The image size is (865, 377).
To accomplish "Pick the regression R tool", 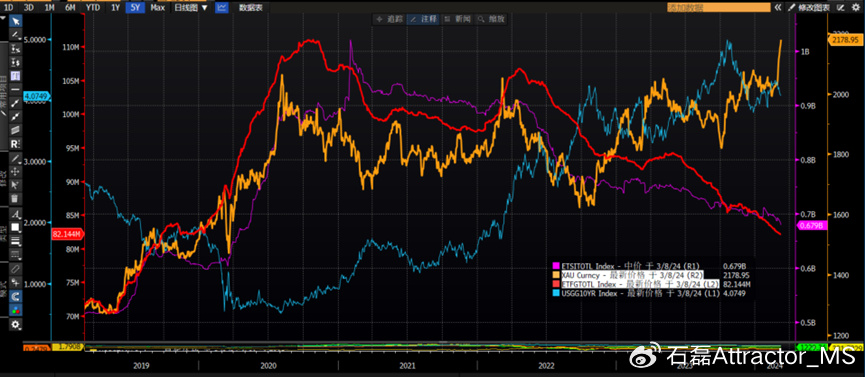I will [x=15, y=144].
